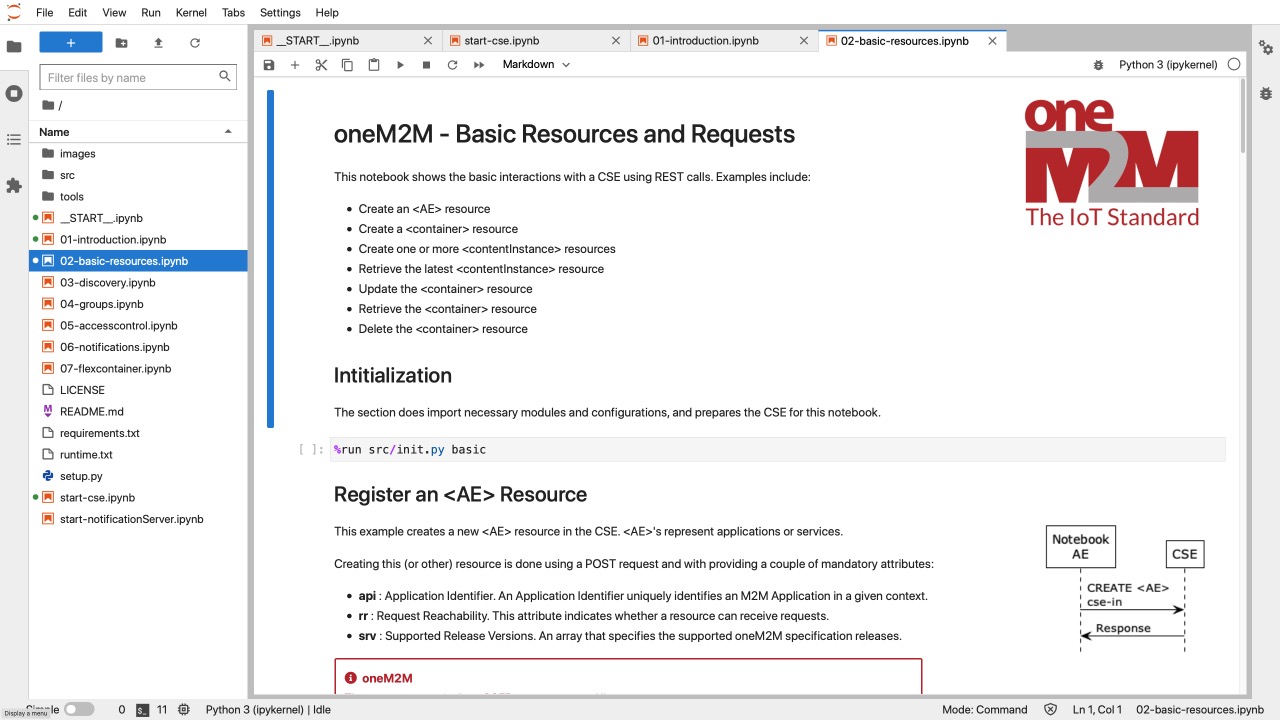Click Python 3 (ipykernel) kernel name button
This screenshot has width=1280, height=720.
click(x=1168, y=65)
